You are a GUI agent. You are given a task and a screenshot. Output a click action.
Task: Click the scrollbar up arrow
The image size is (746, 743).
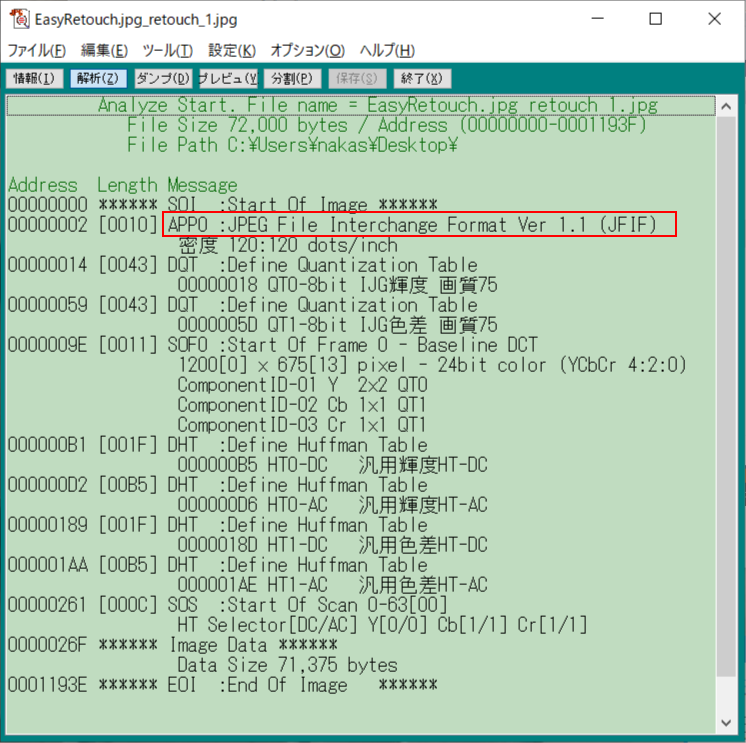726,106
